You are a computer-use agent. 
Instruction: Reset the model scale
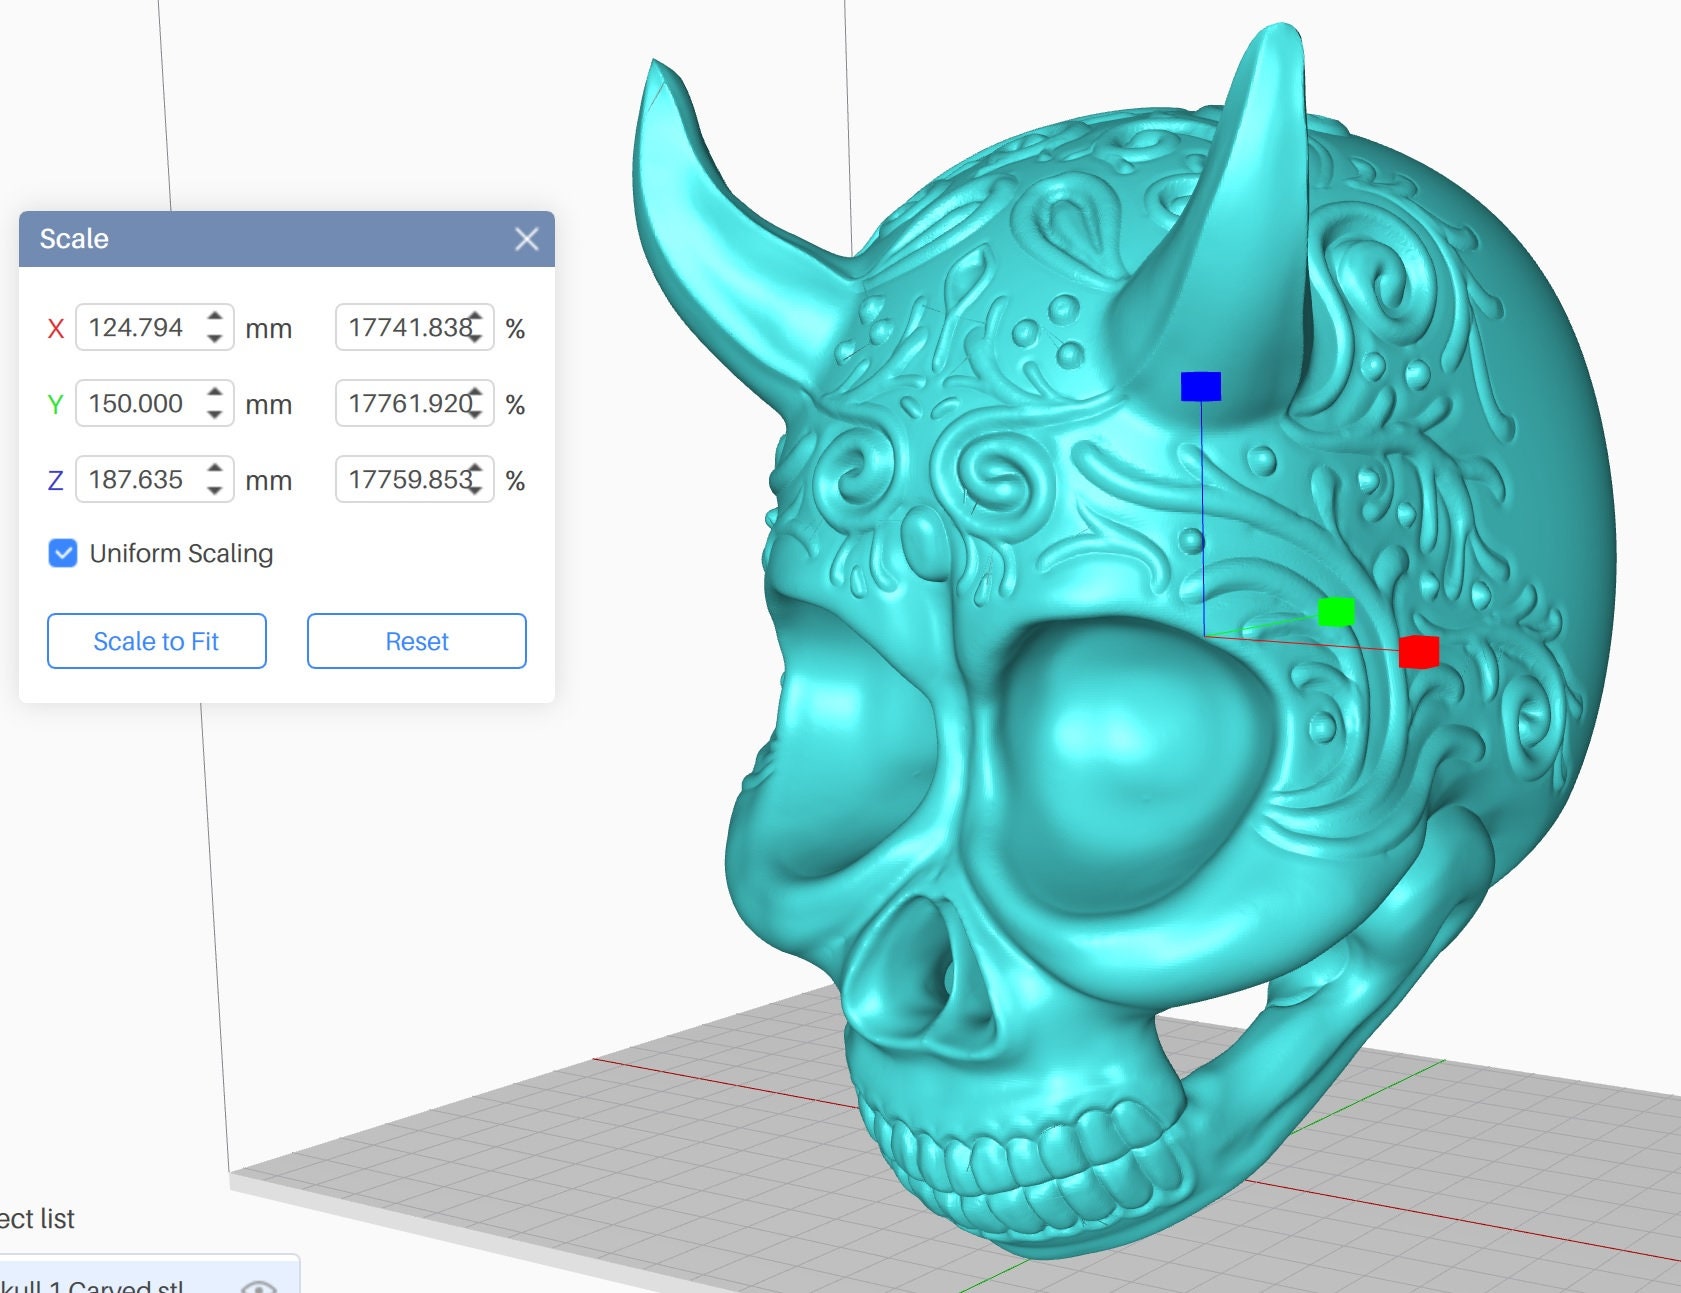point(416,641)
